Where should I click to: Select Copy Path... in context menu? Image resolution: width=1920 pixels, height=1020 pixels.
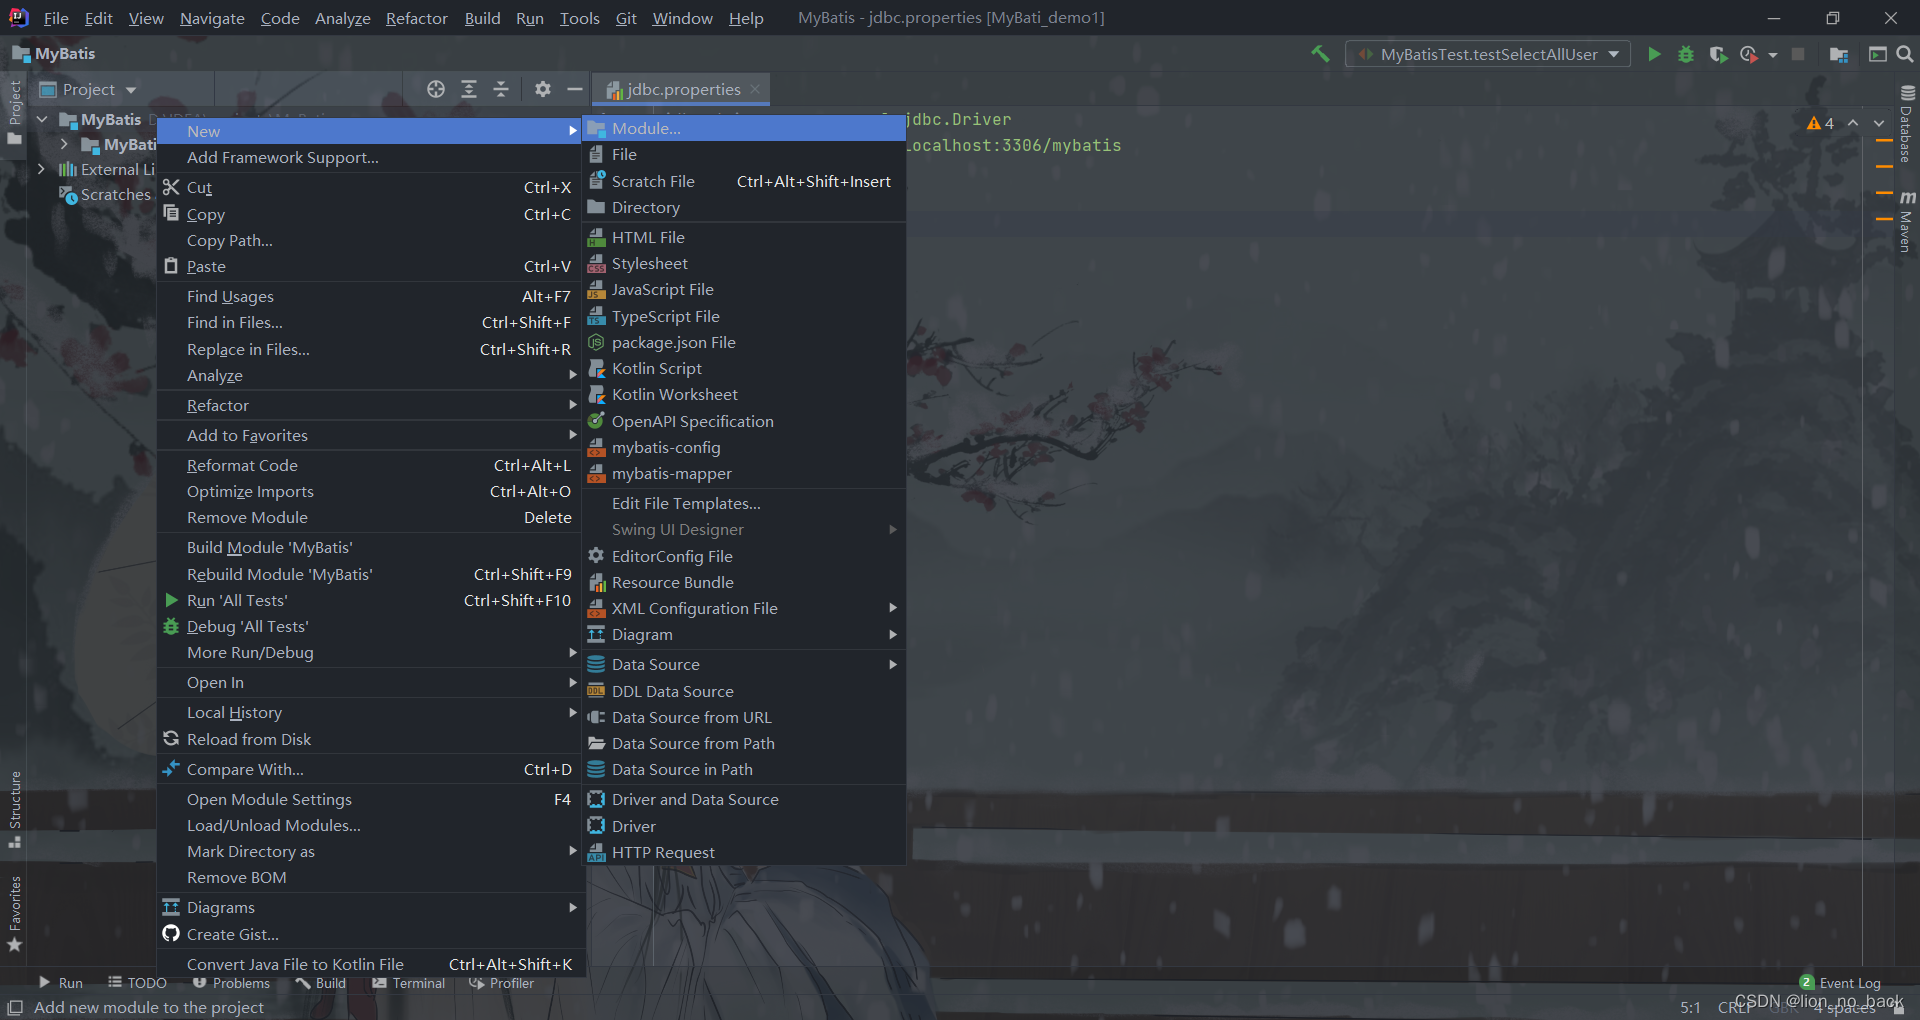click(370, 240)
